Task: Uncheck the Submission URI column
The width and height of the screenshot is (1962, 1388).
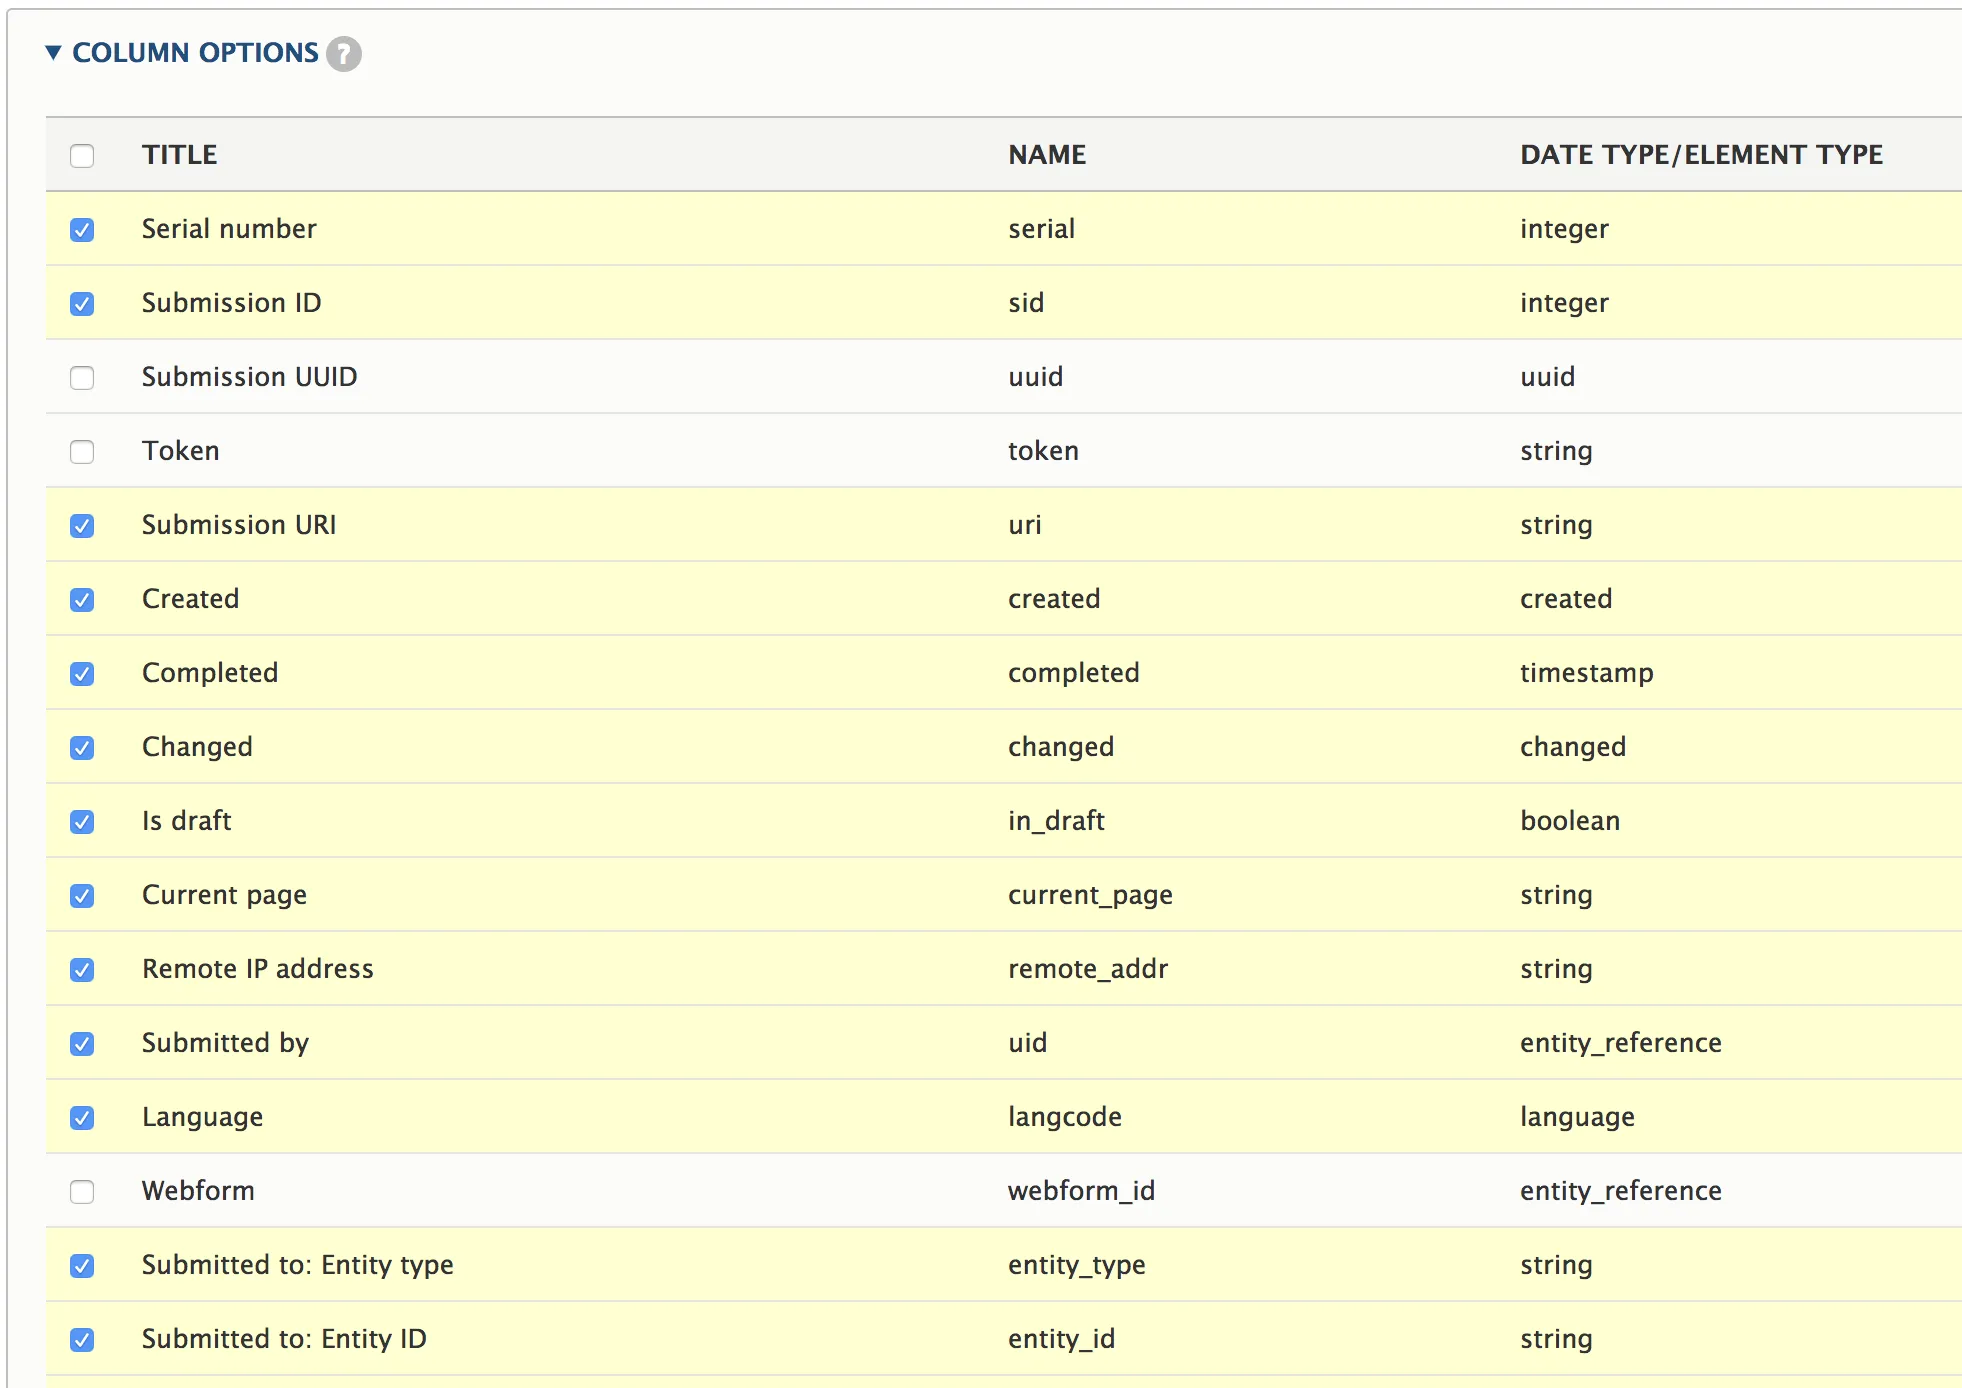Action: coord(82,526)
